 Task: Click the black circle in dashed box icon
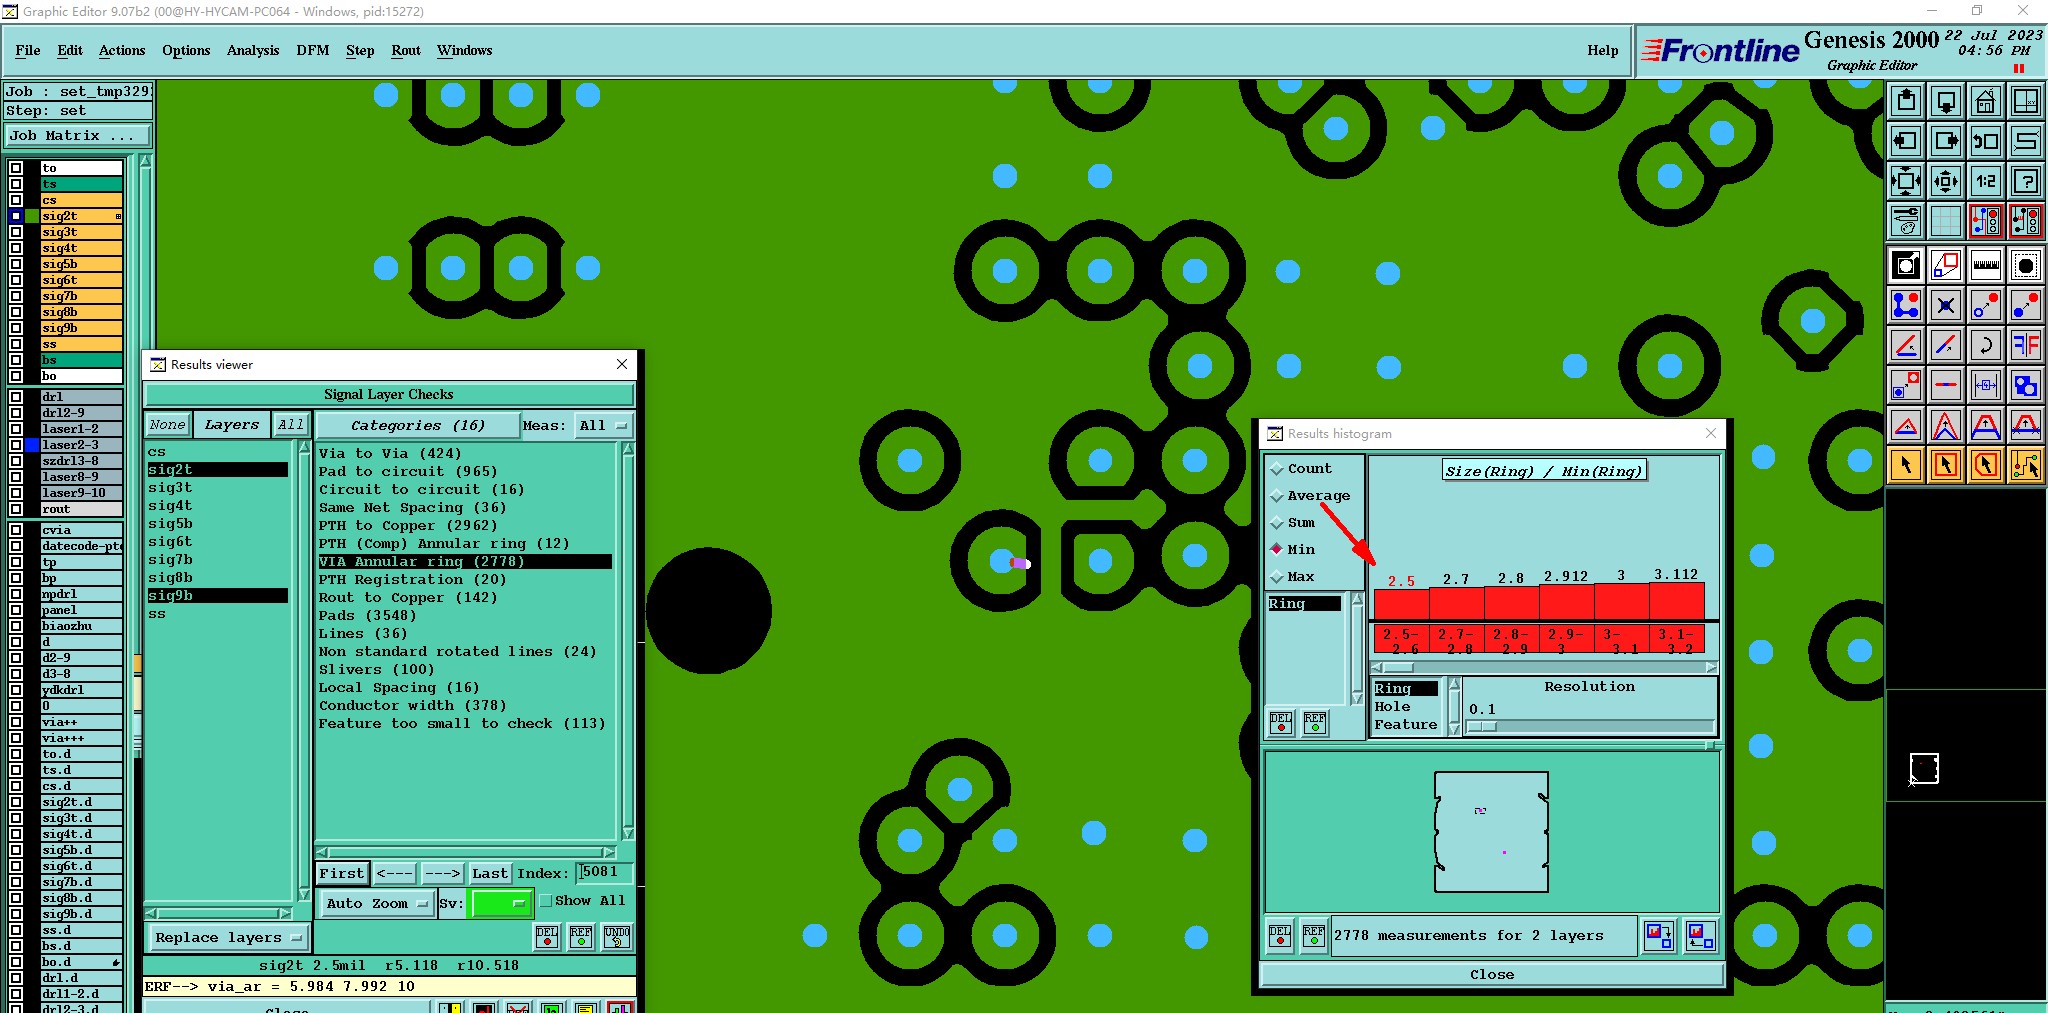pos(2026,265)
